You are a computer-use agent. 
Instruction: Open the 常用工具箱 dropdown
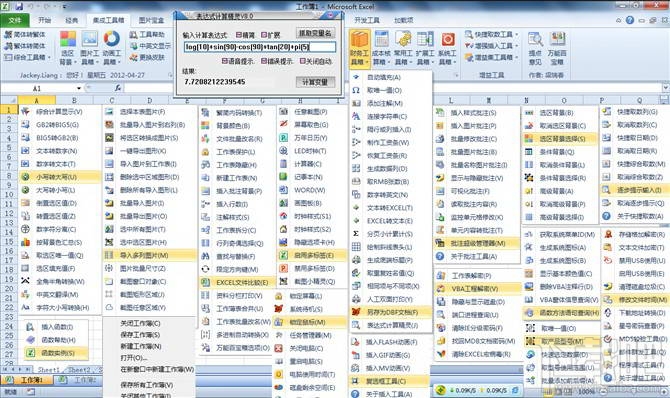click(403, 48)
